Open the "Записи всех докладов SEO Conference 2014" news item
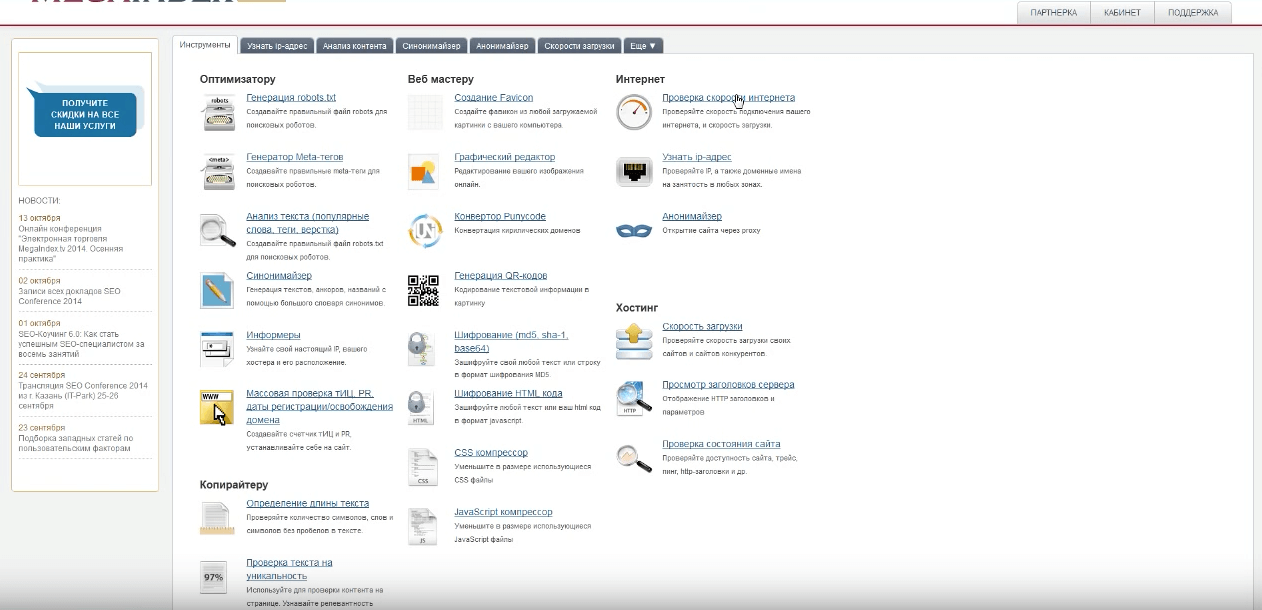 69,296
